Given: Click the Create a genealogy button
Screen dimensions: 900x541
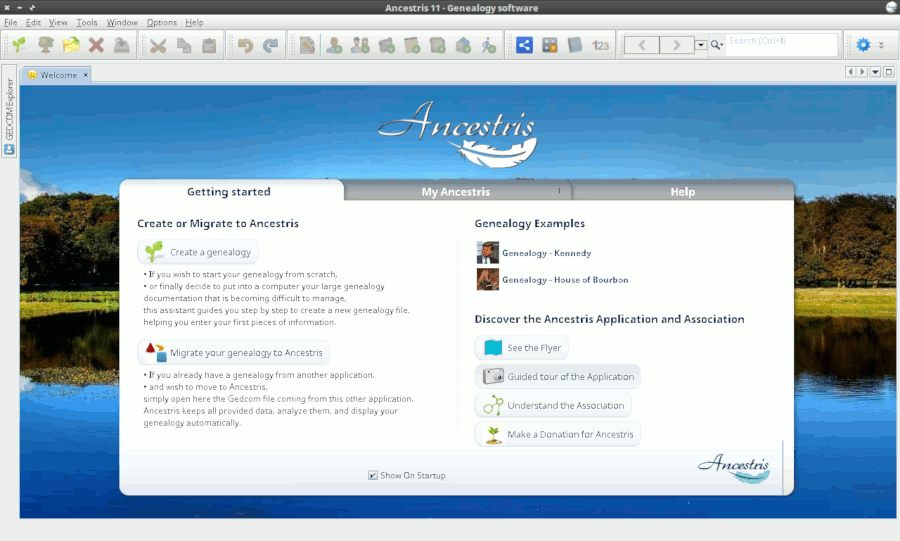Looking at the screenshot, I should tap(198, 252).
